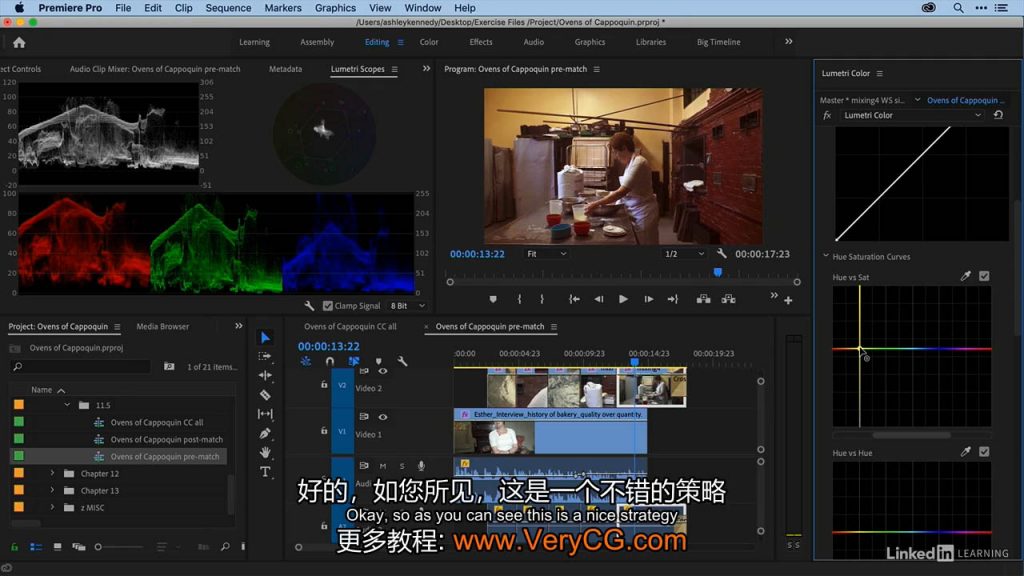Screen dimensions: 1024x576
Task: Toggle Video 2 track output eye
Action: (x=383, y=371)
